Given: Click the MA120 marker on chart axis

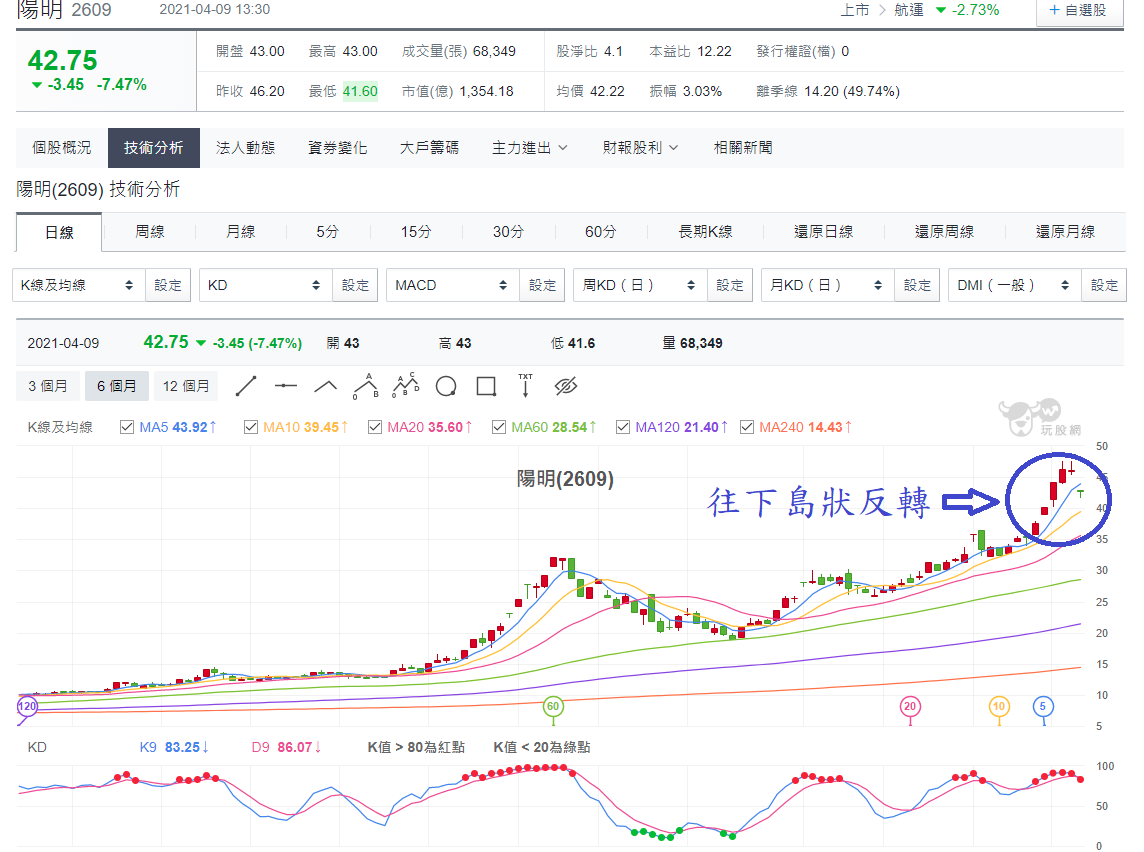Looking at the screenshot, I should (27, 706).
